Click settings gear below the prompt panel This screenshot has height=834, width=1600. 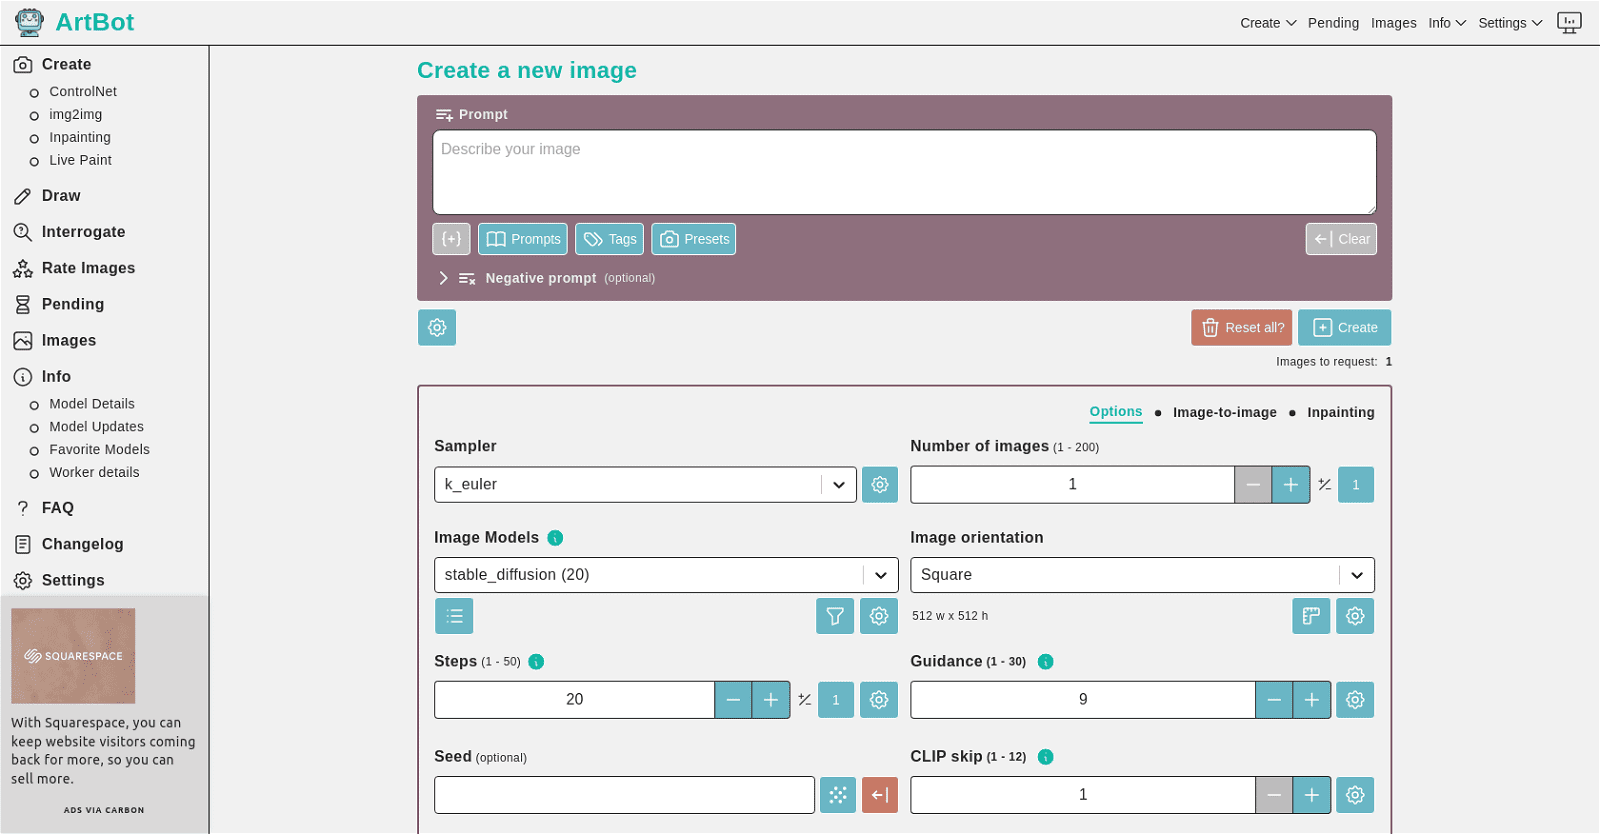coord(437,327)
